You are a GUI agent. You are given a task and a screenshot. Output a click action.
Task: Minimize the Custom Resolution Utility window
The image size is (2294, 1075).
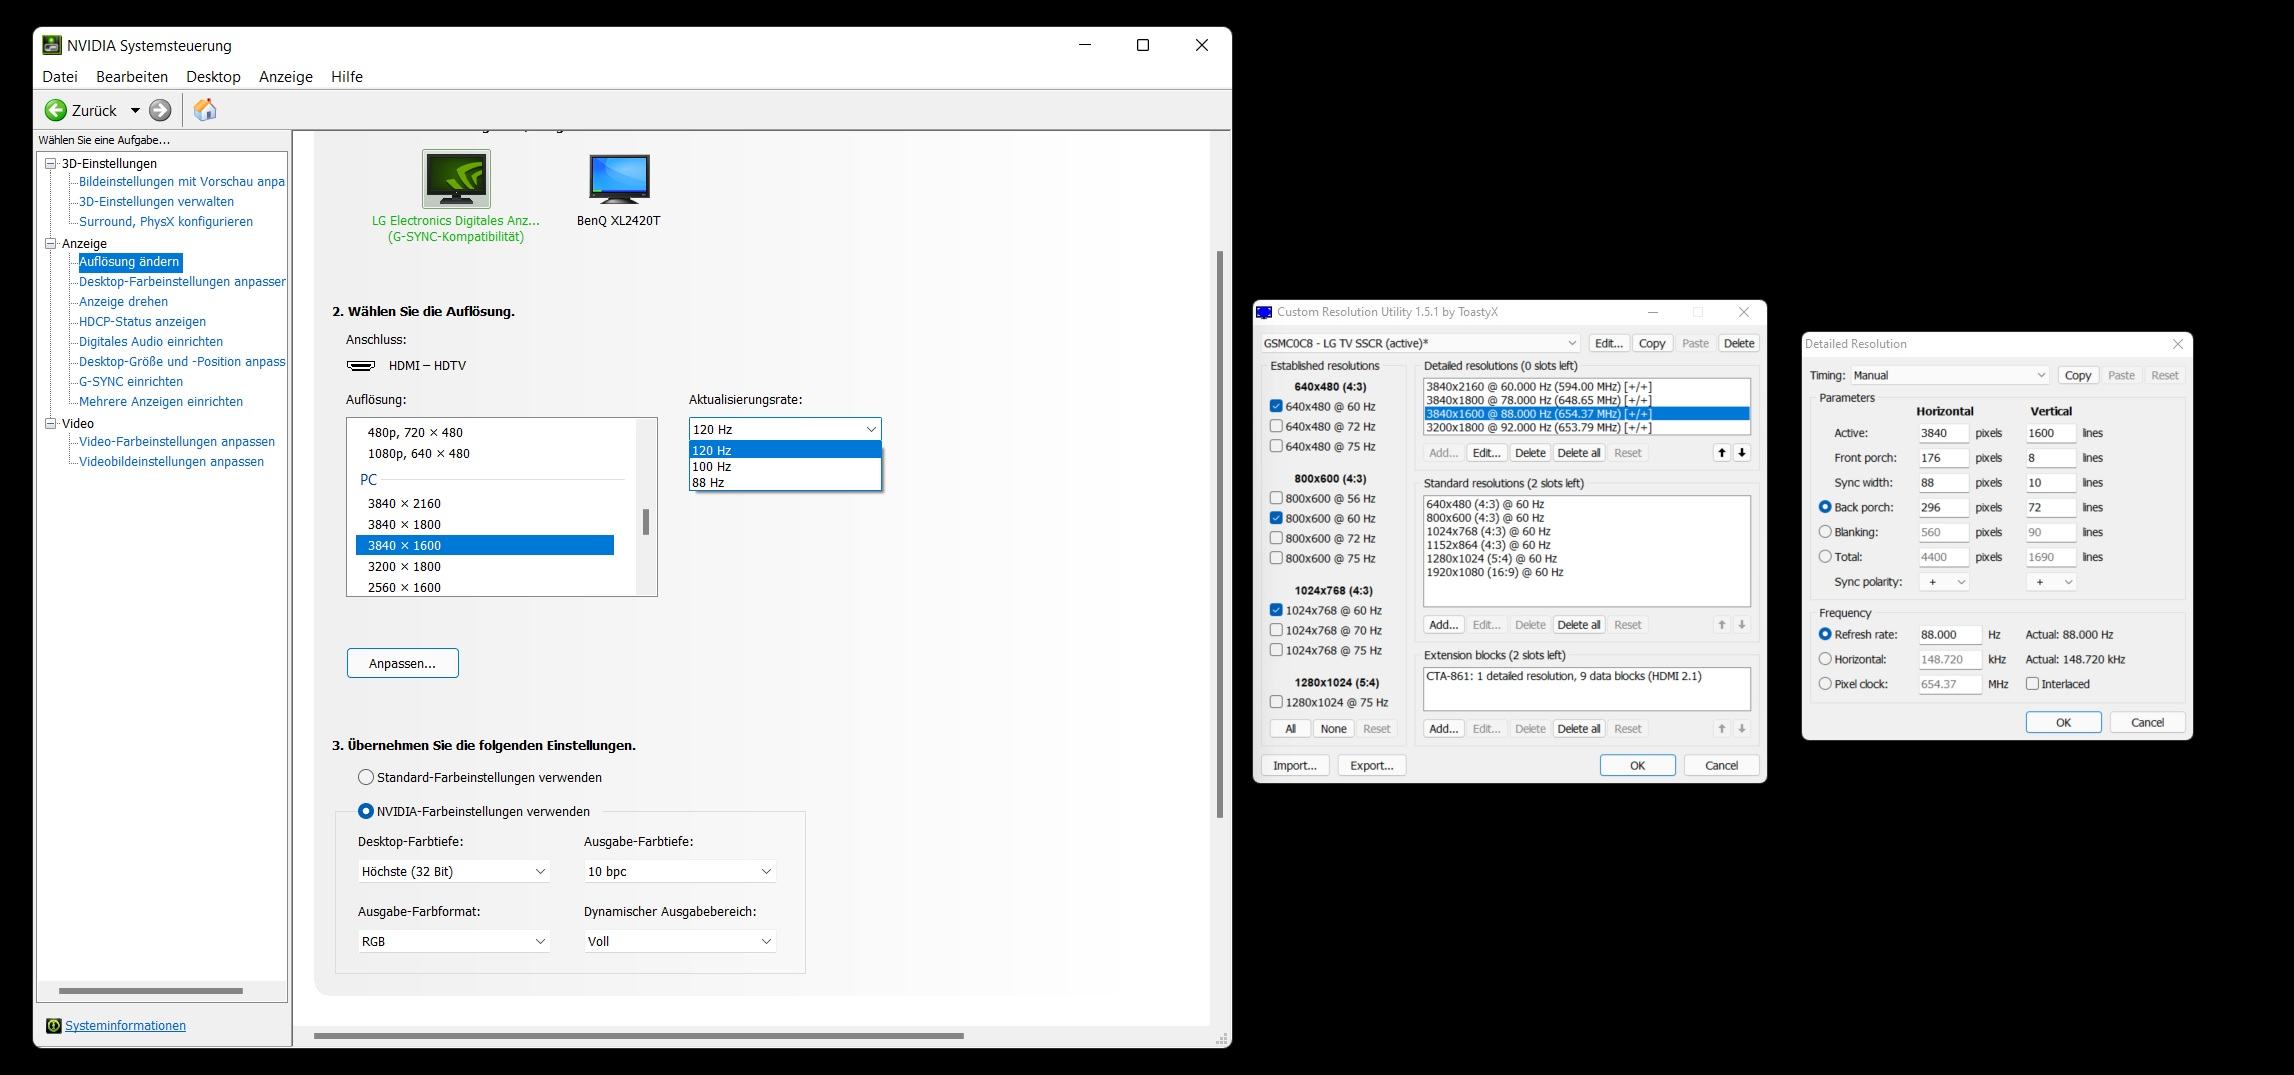(1653, 312)
